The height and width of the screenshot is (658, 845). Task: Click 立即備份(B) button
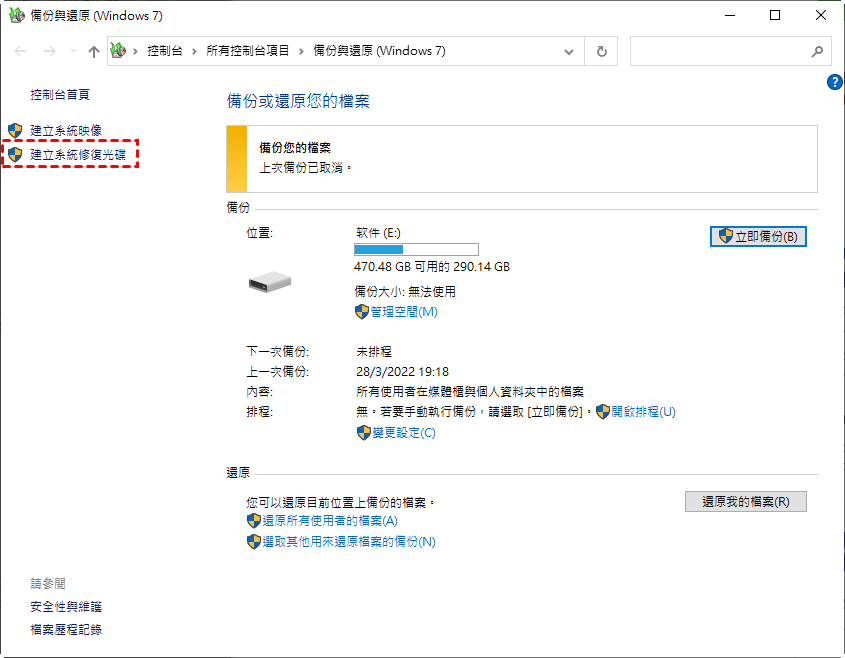(758, 237)
